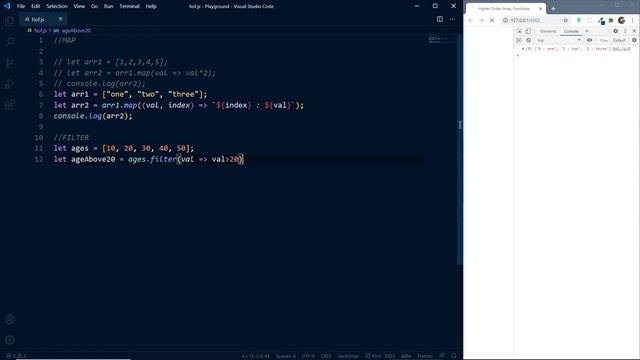Click the console Filter field
Image resolution: width=640 pixels, height=360 pixels.
coord(604,40)
